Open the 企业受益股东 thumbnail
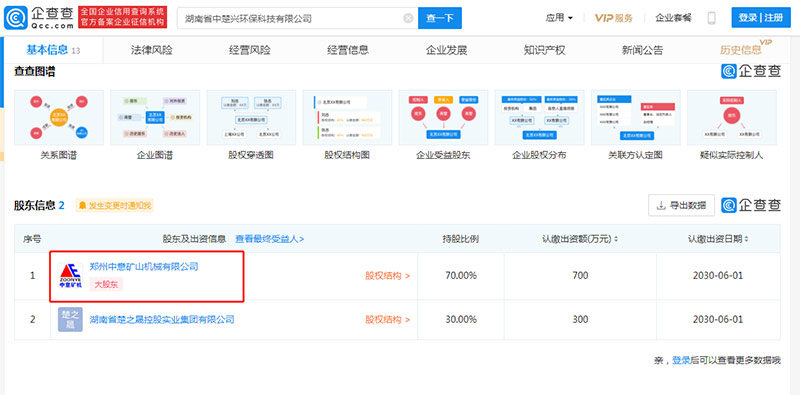This screenshot has width=800, height=395. [x=443, y=118]
